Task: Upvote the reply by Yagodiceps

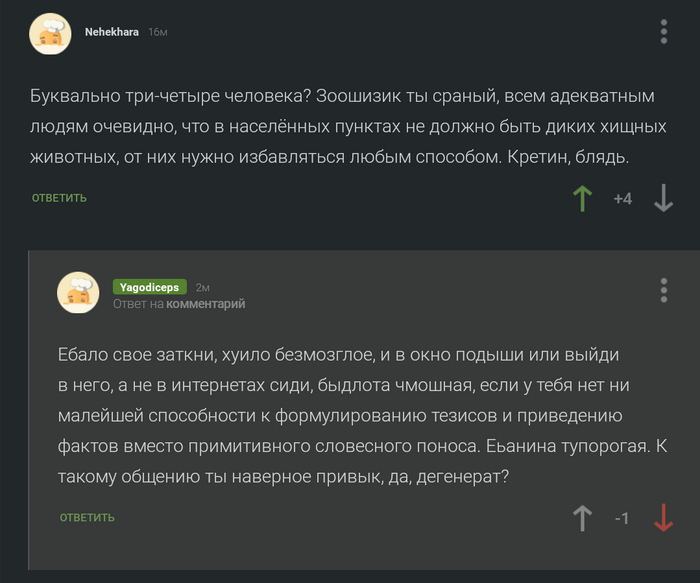Action: click(581, 518)
